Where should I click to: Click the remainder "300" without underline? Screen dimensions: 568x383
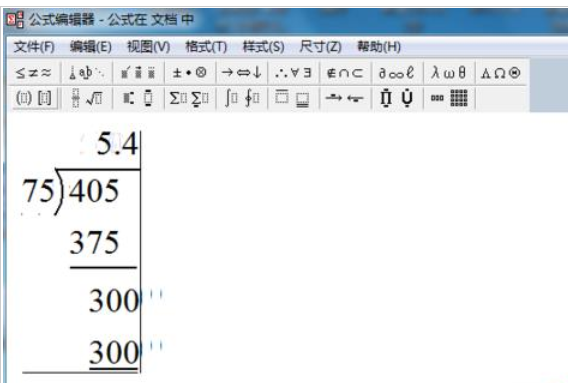click(114, 300)
